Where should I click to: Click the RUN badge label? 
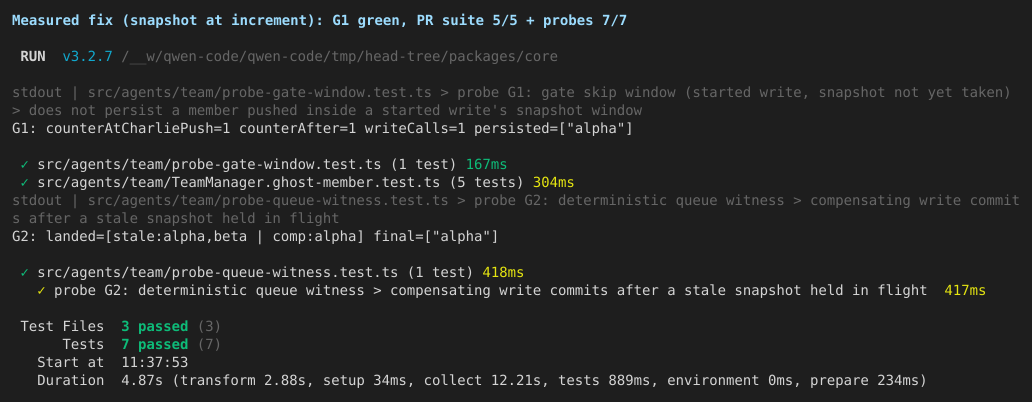pyautogui.click(x=33, y=57)
